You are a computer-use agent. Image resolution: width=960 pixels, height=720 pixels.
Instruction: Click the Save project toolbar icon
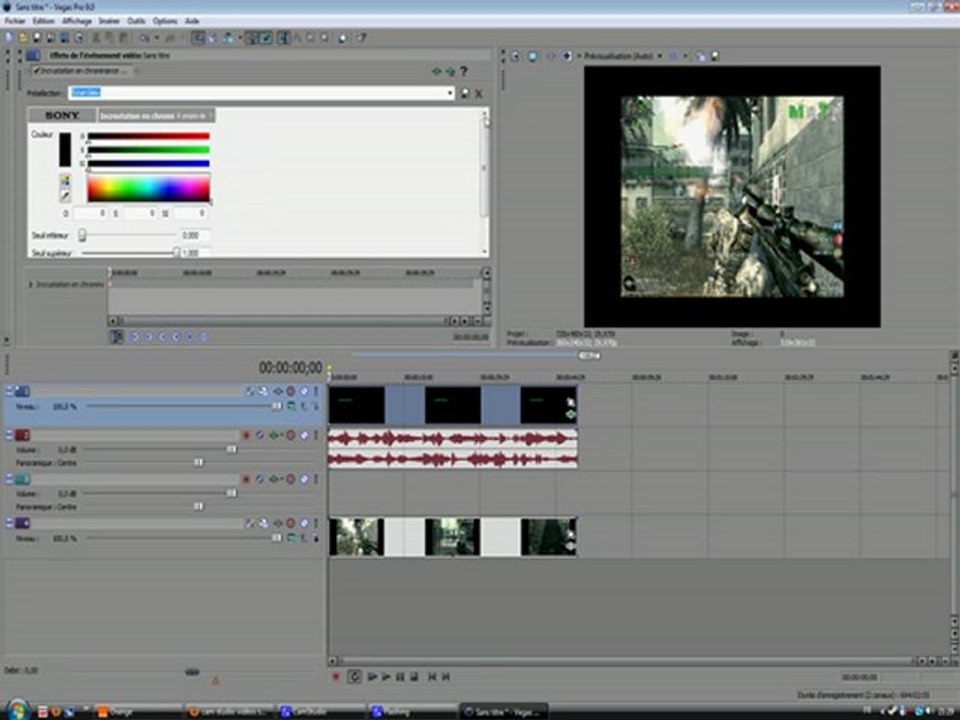click(37, 38)
